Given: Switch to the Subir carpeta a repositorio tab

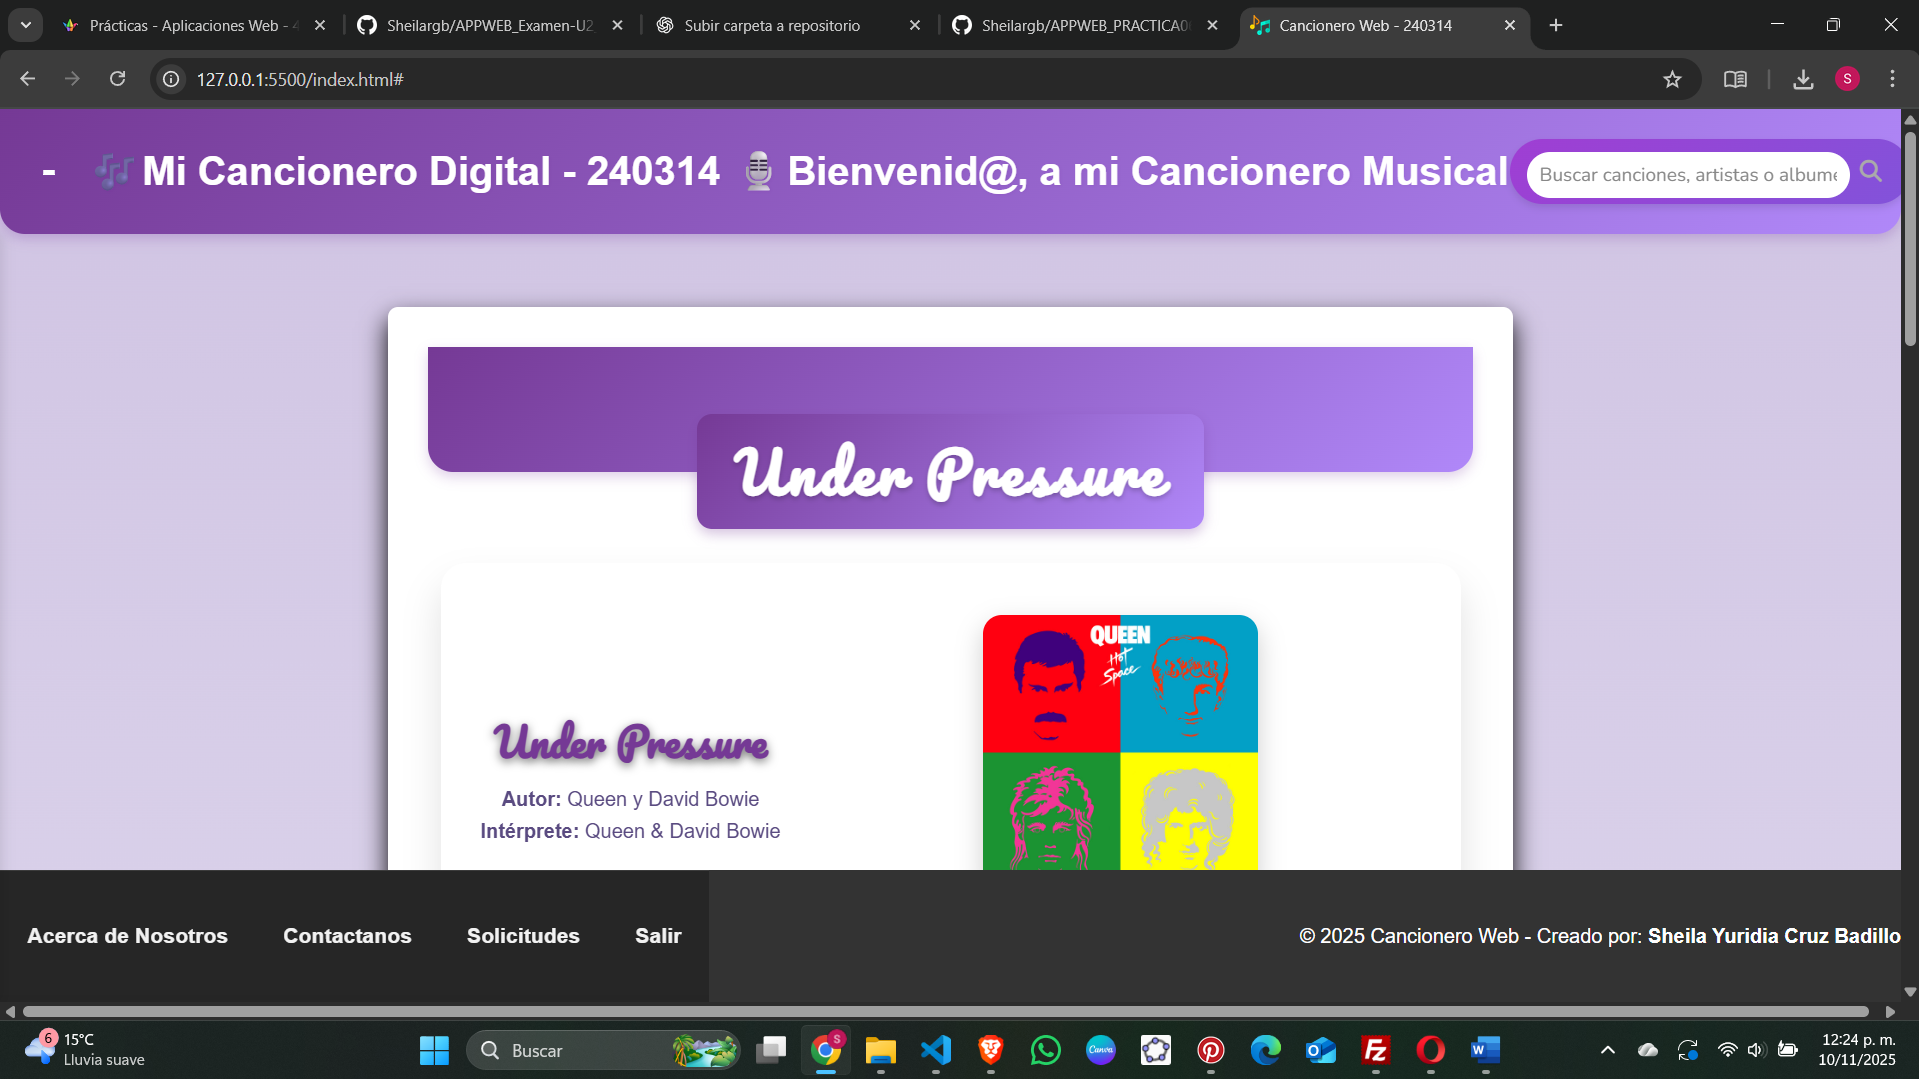Looking at the screenshot, I should click(772, 26).
